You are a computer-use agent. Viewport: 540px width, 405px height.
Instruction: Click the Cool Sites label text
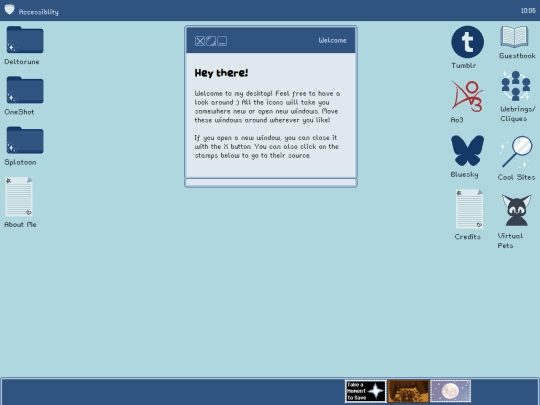(516, 177)
